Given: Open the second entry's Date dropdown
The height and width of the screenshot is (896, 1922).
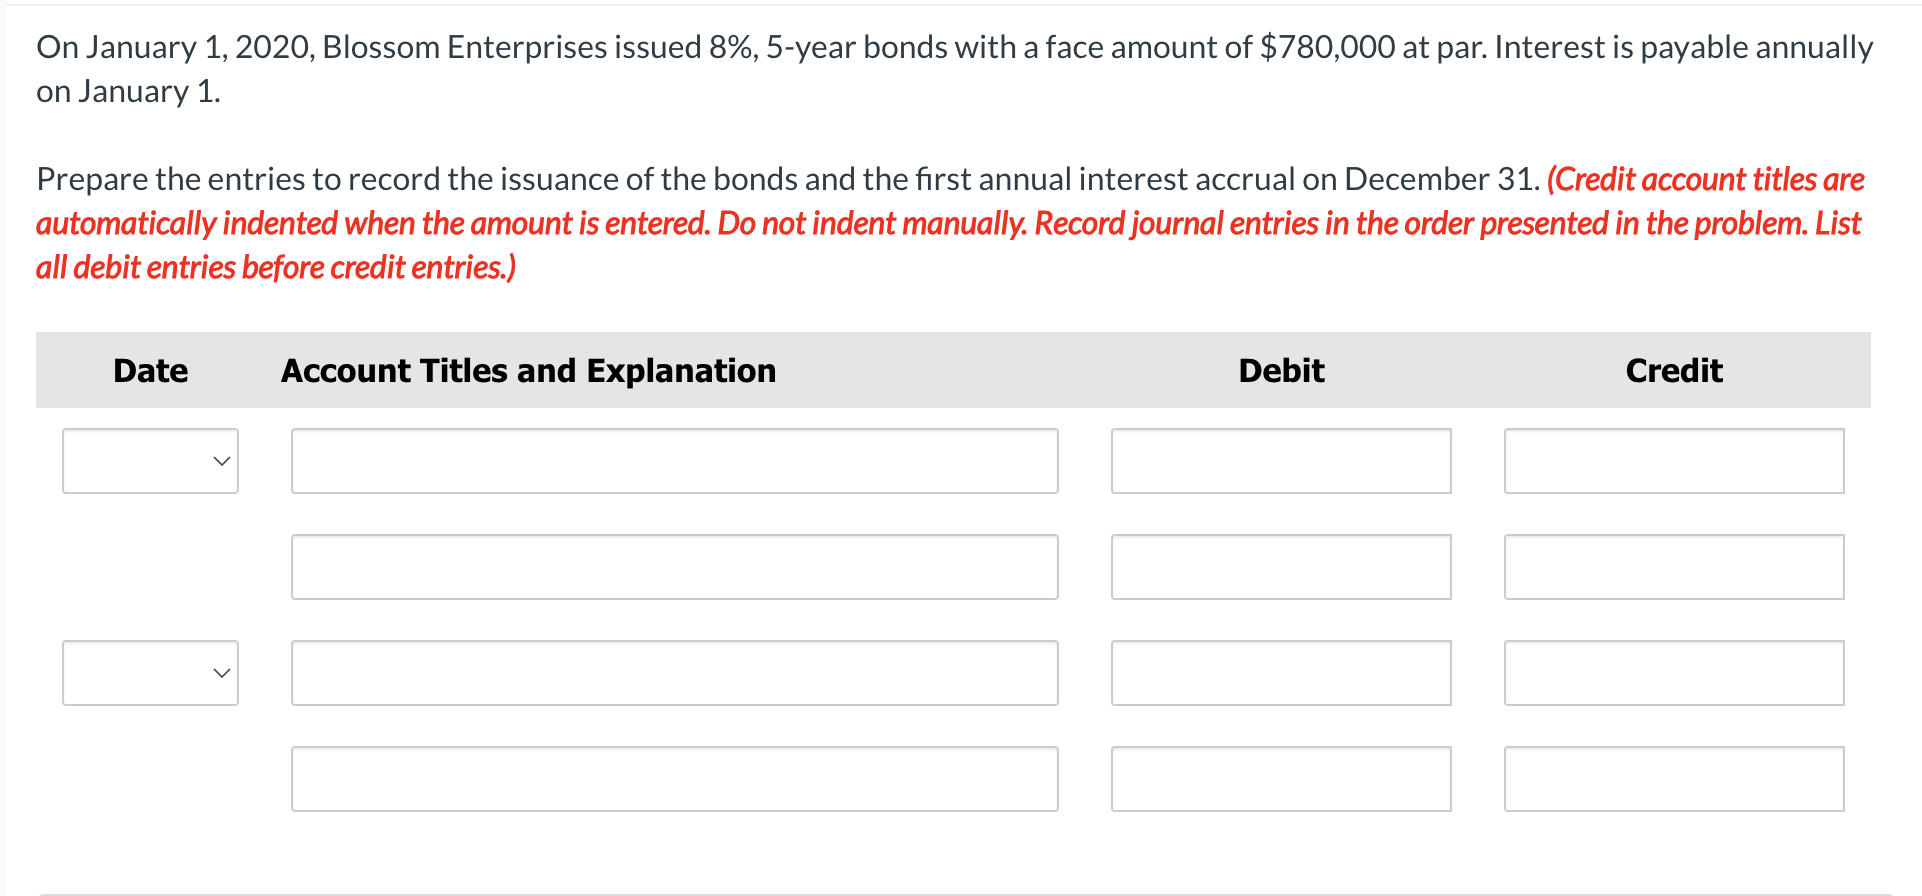Looking at the screenshot, I should [150, 673].
